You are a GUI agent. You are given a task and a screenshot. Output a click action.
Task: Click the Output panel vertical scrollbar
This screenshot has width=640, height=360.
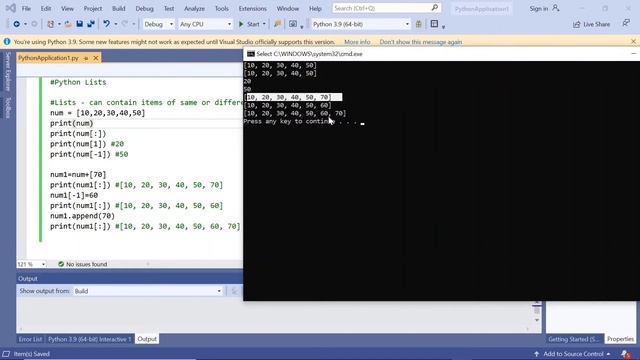(537, 311)
